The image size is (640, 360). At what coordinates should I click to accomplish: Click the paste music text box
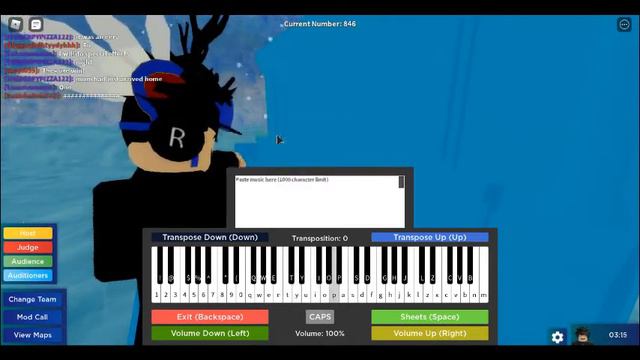(317, 201)
